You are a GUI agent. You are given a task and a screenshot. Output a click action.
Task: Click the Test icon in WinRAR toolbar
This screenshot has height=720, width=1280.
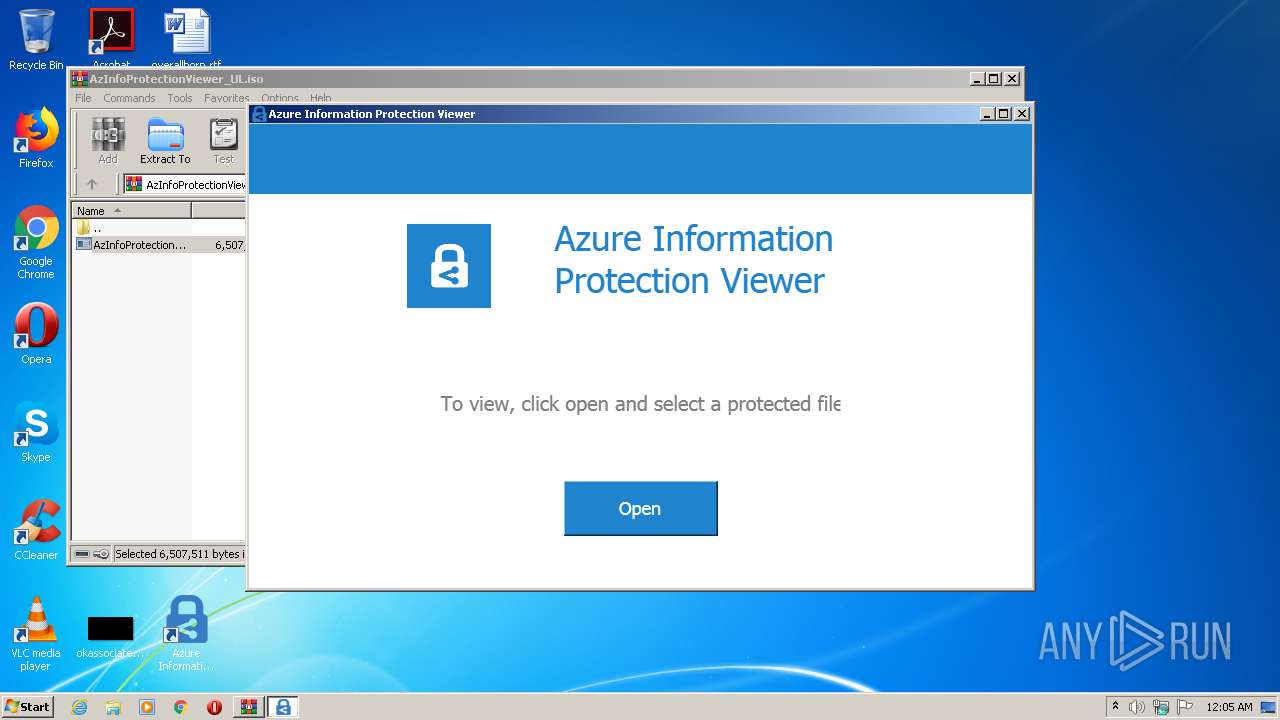pyautogui.click(x=224, y=141)
